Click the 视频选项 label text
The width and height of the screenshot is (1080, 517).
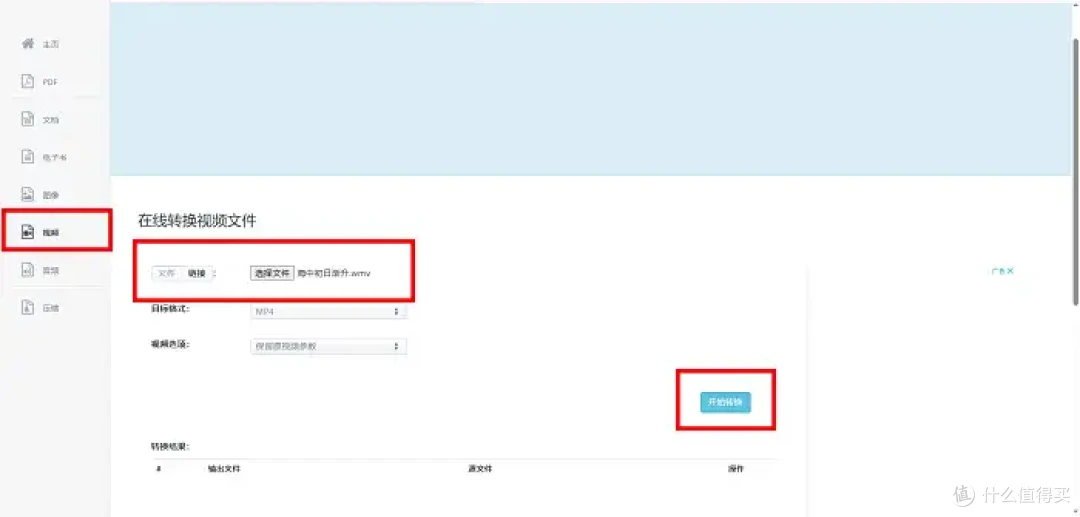pyautogui.click(x=170, y=343)
